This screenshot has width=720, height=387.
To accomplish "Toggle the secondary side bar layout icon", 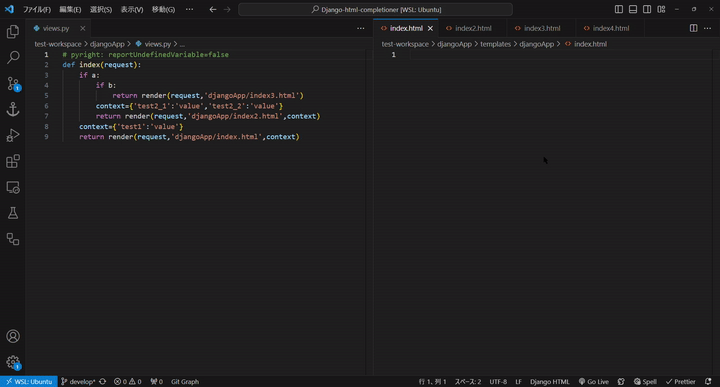I will click(x=647, y=9).
